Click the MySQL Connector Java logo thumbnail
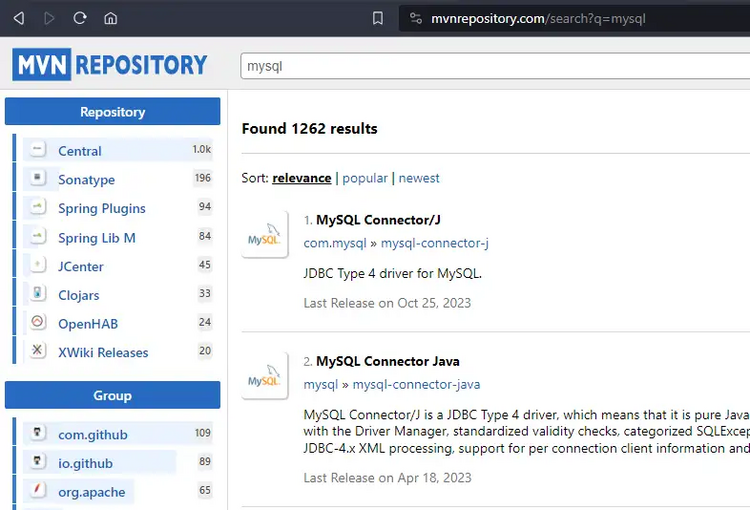750x510 pixels. pyautogui.click(x=265, y=377)
